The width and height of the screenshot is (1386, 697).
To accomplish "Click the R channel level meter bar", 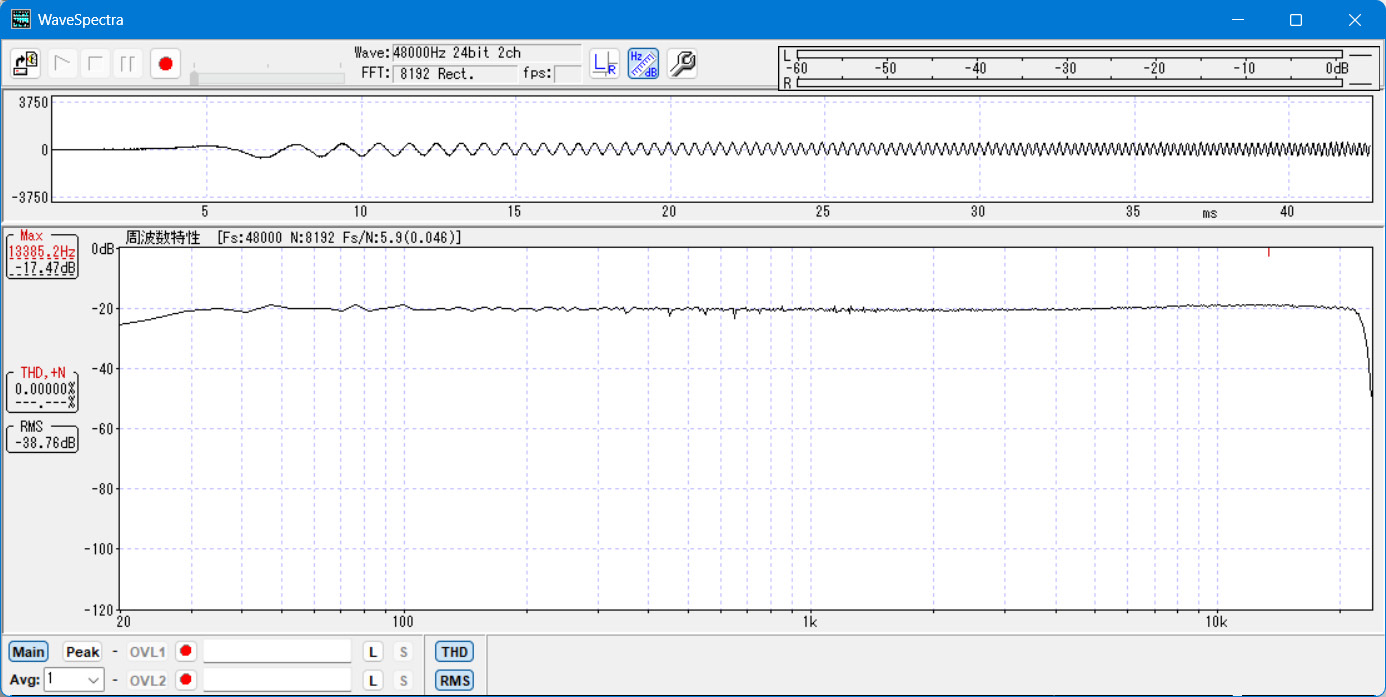I will (x=1069, y=84).
